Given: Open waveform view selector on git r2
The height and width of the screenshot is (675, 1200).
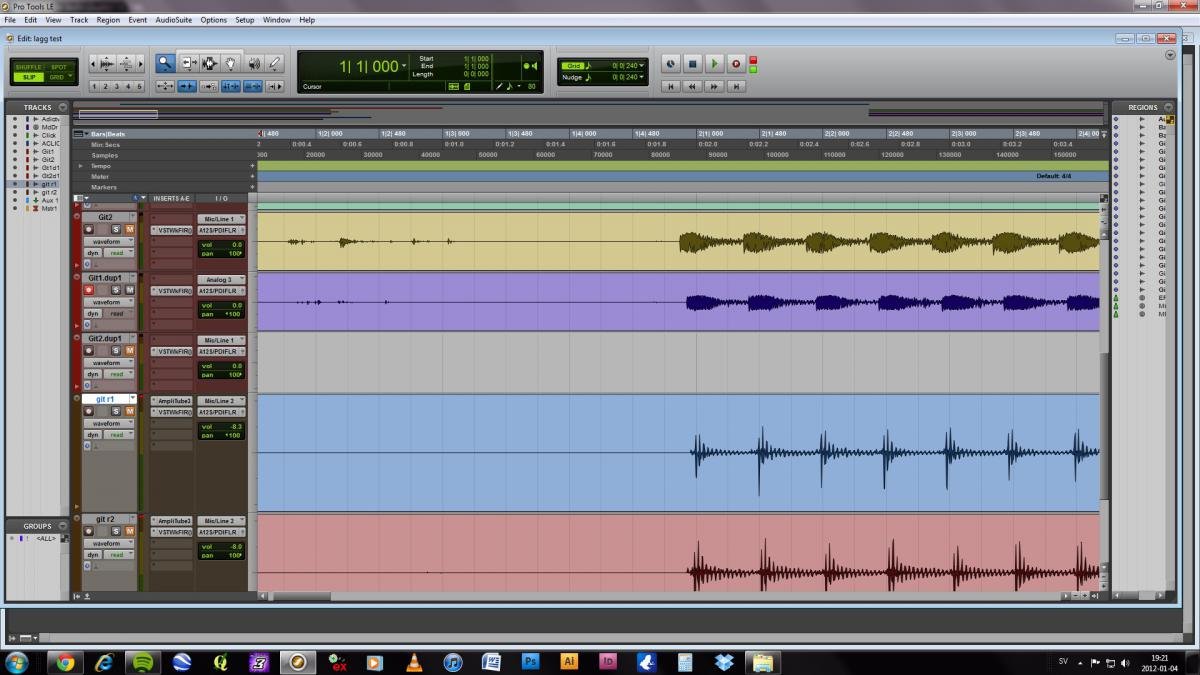Looking at the screenshot, I should [107, 543].
